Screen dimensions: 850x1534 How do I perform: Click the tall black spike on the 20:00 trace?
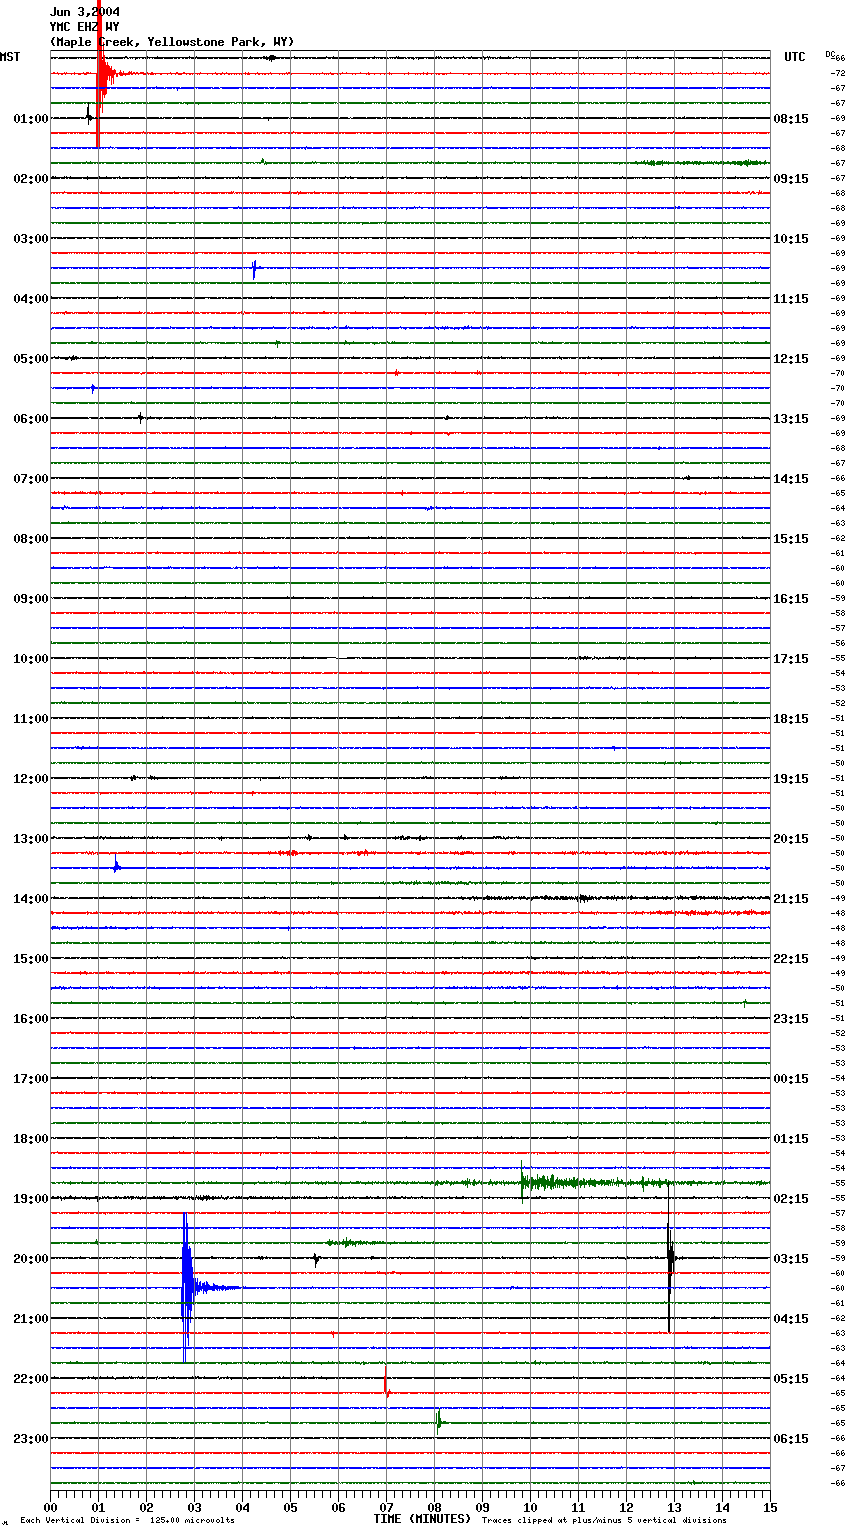670,1258
